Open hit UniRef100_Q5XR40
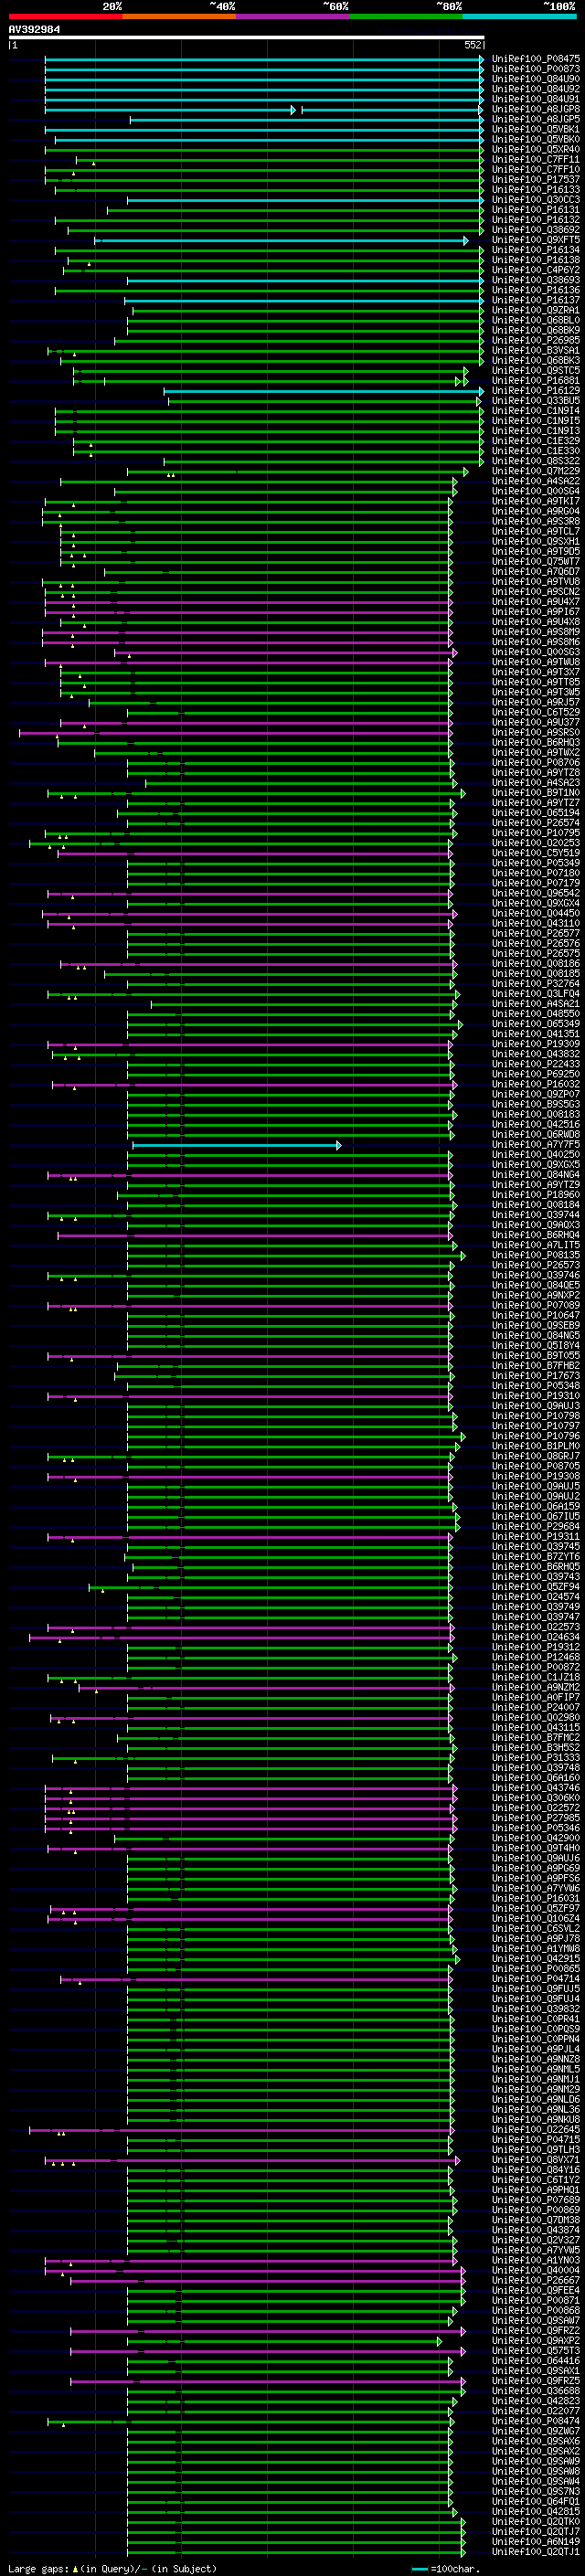The image size is (585, 2576). click(536, 149)
